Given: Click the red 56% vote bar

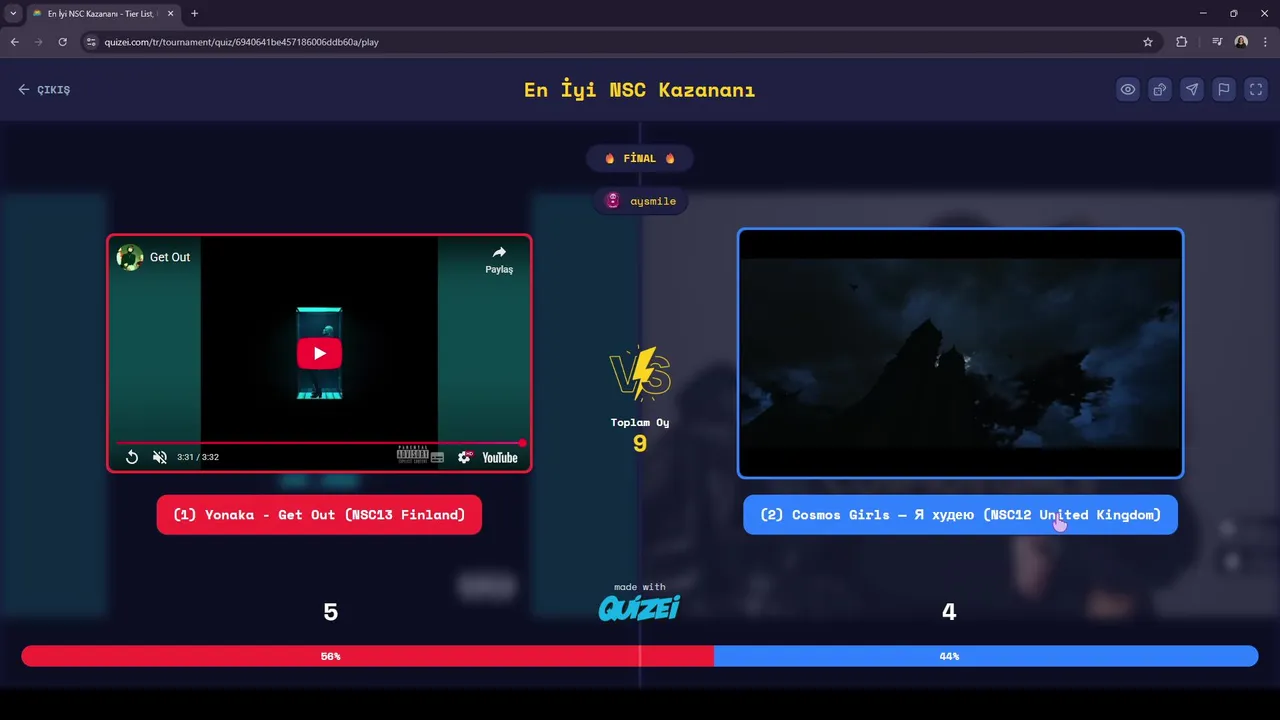Looking at the screenshot, I should click(x=367, y=656).
